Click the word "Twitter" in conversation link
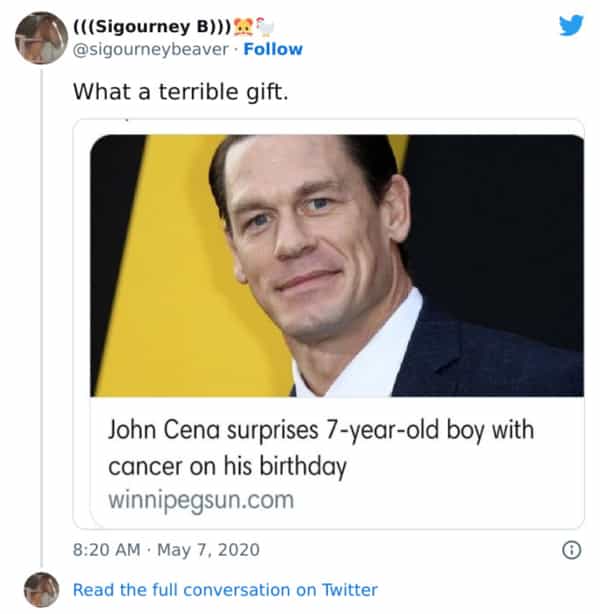This screenshot has width=600, height=614. 349,590
